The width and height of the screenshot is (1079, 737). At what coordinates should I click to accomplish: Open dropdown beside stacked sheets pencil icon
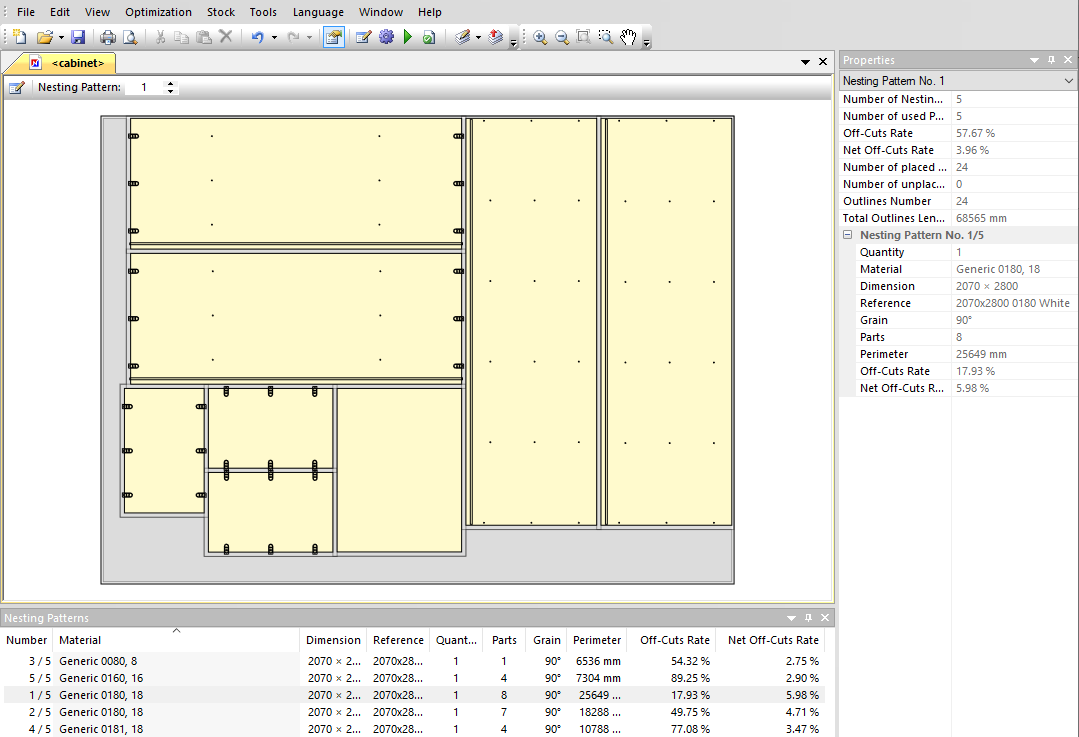click(x=478, y=37)
